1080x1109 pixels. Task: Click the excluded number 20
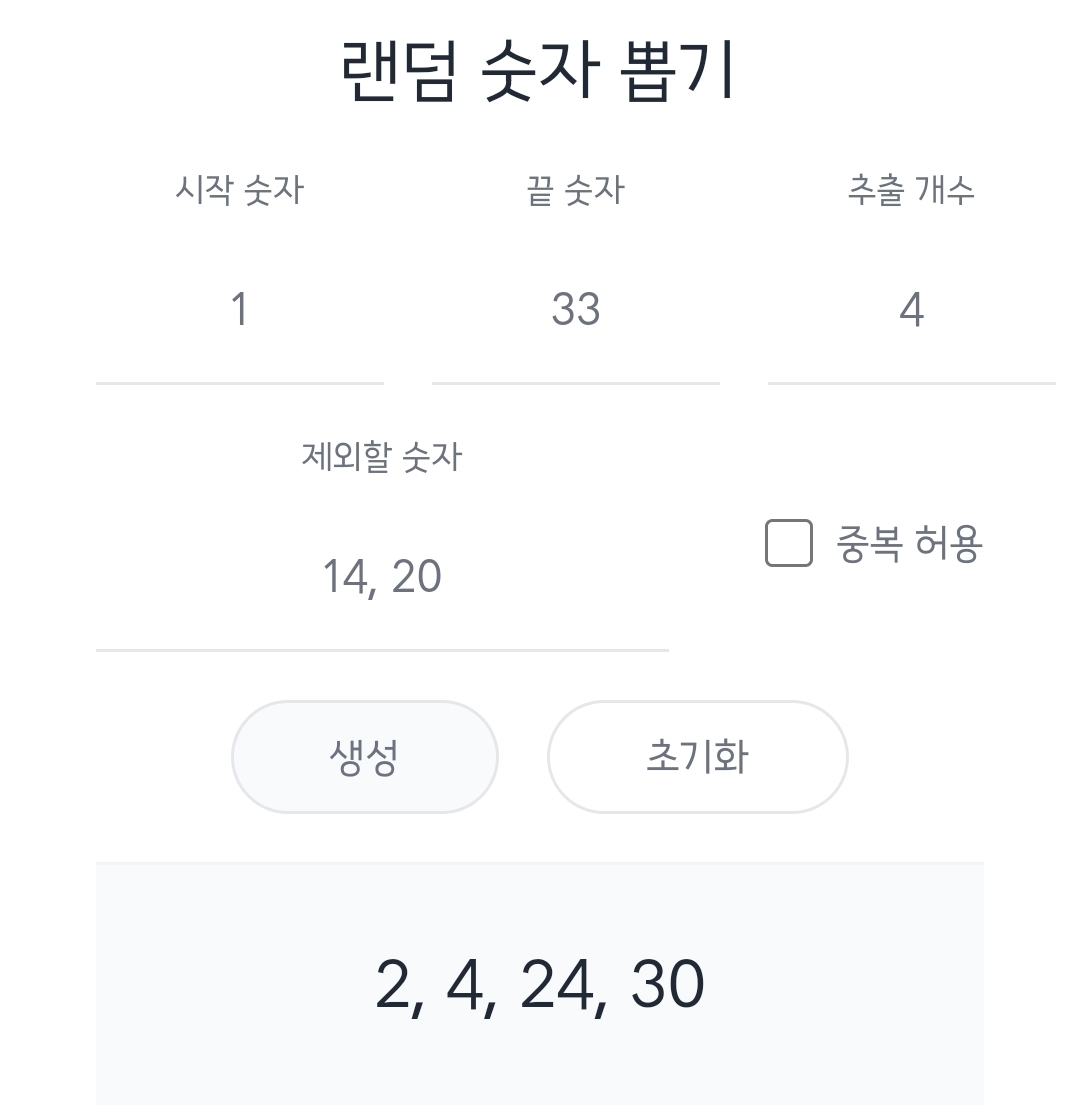pyautogui.click(x=416, y=577)
